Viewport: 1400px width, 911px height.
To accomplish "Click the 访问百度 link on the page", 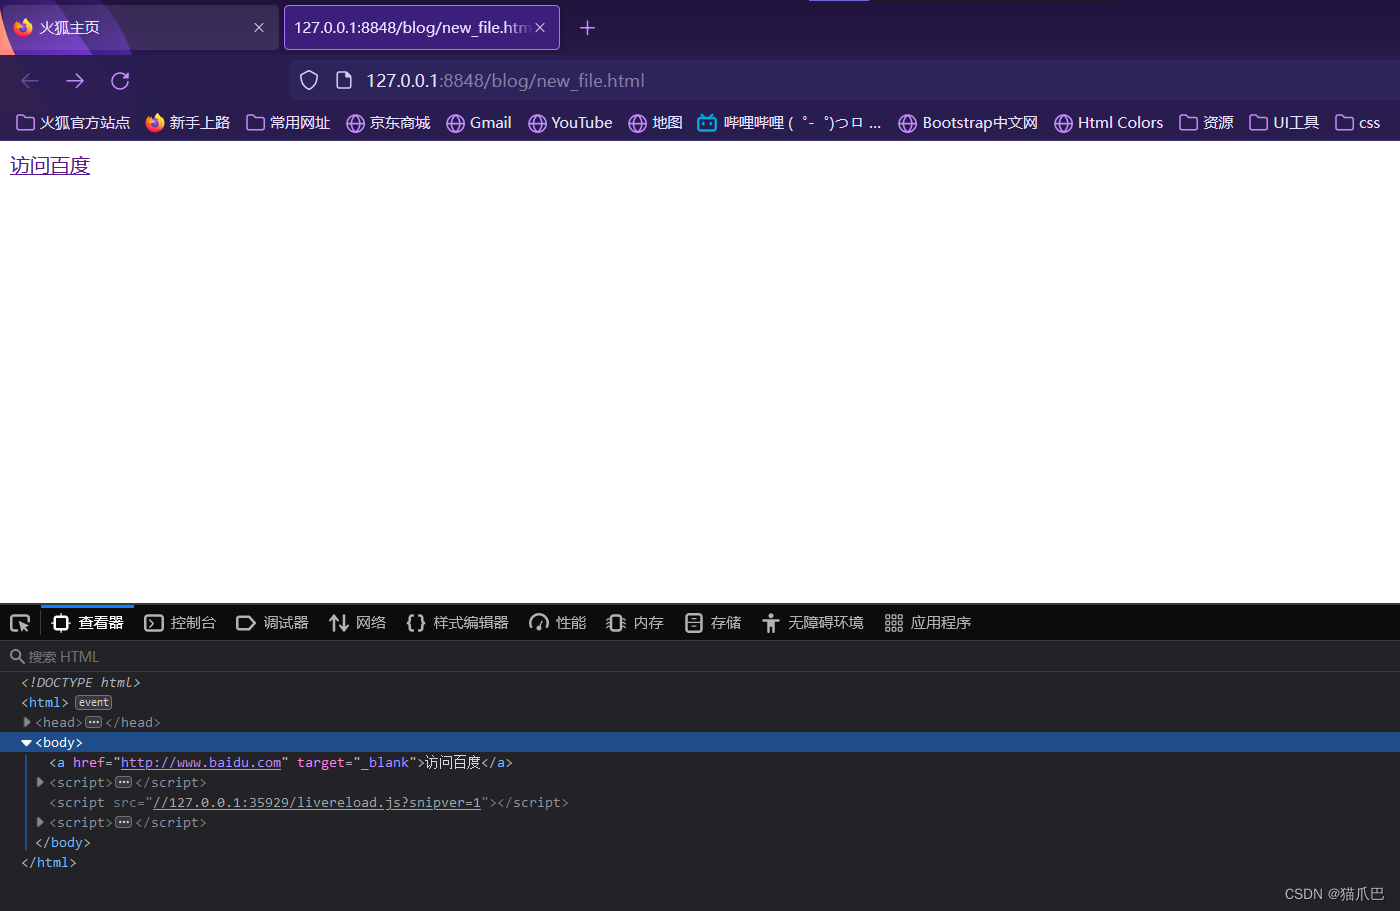I will click(x=50, y=166).
